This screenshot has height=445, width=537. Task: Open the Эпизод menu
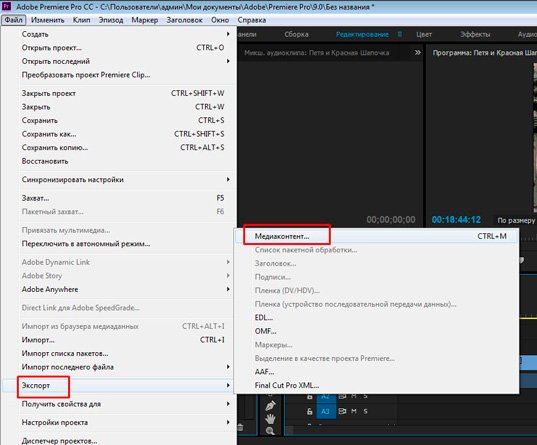point(111,20)
